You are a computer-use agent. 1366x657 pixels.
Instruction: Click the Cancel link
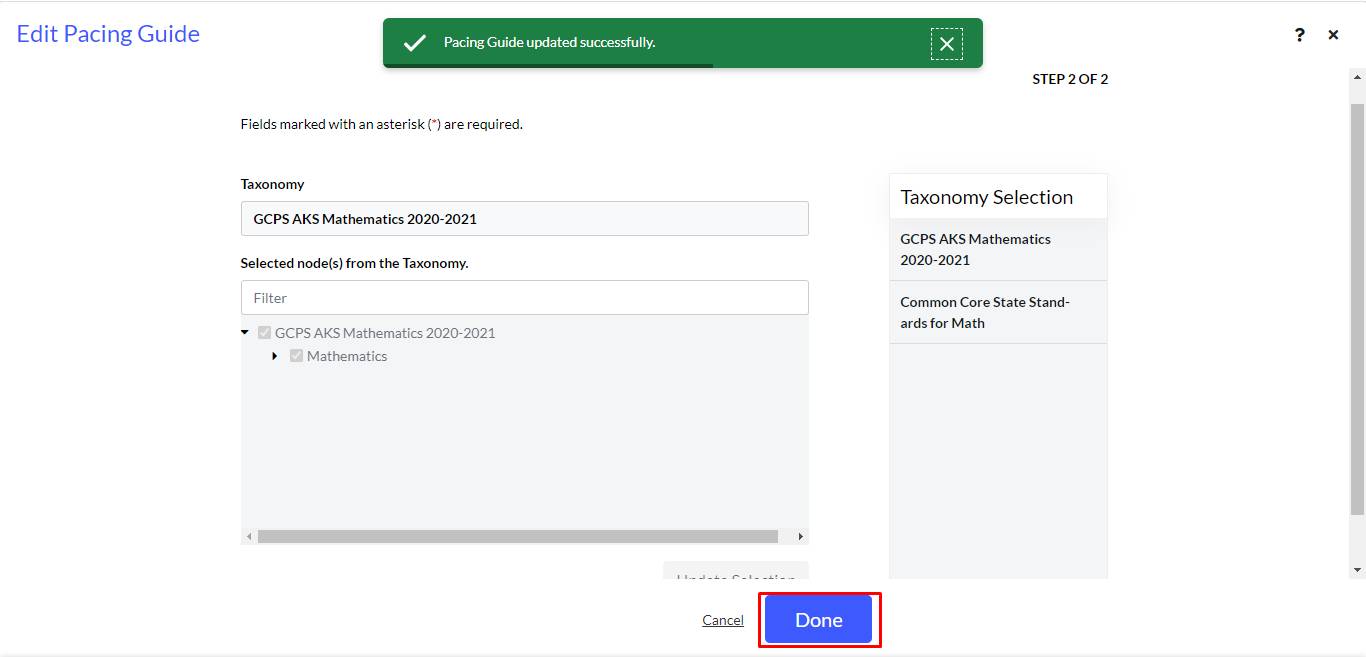[723, 620]
